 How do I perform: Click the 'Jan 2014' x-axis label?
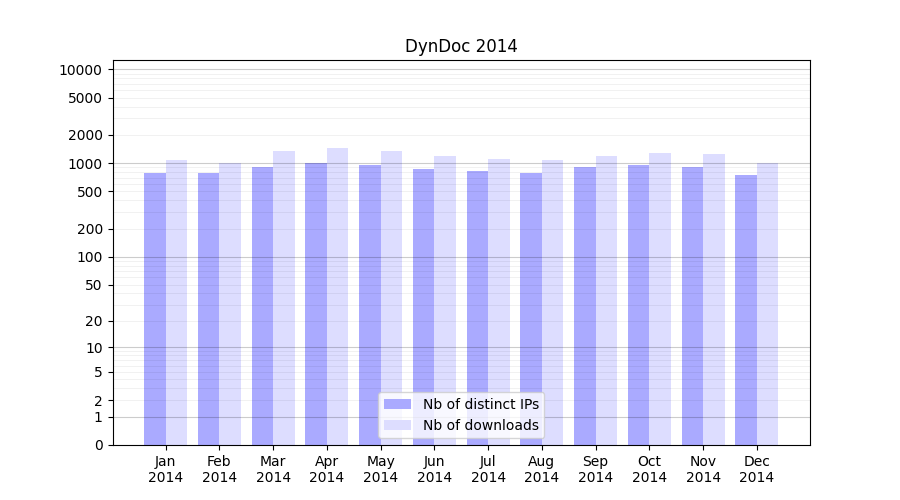(166, 469)
